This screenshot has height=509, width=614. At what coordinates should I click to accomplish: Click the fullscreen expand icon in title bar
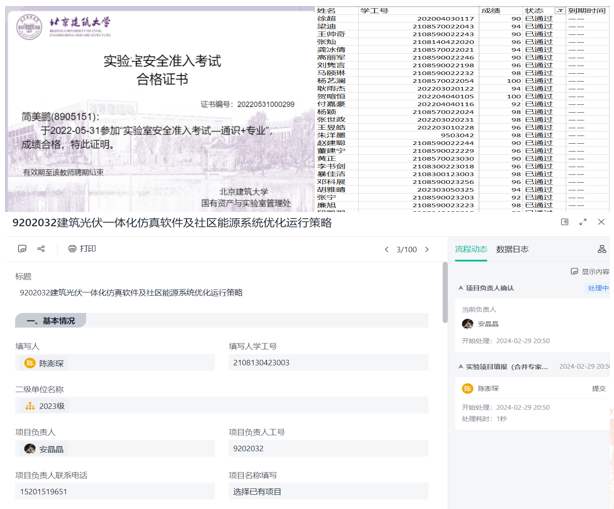[x=582, y=222]
